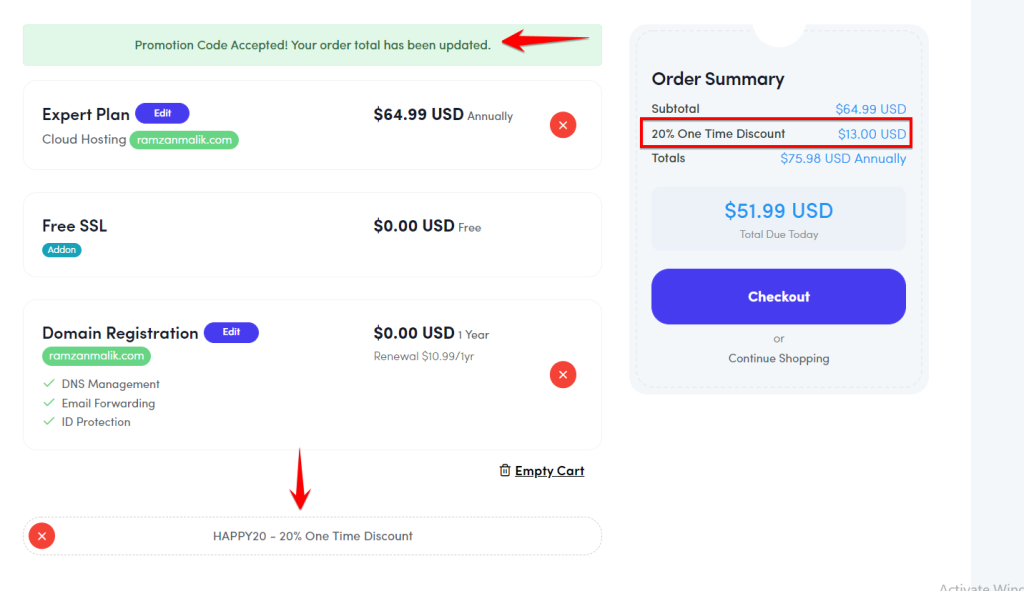Select the 20% One Time Discount row
Screen dimensions: 1024x591
[x=778, y=134]
